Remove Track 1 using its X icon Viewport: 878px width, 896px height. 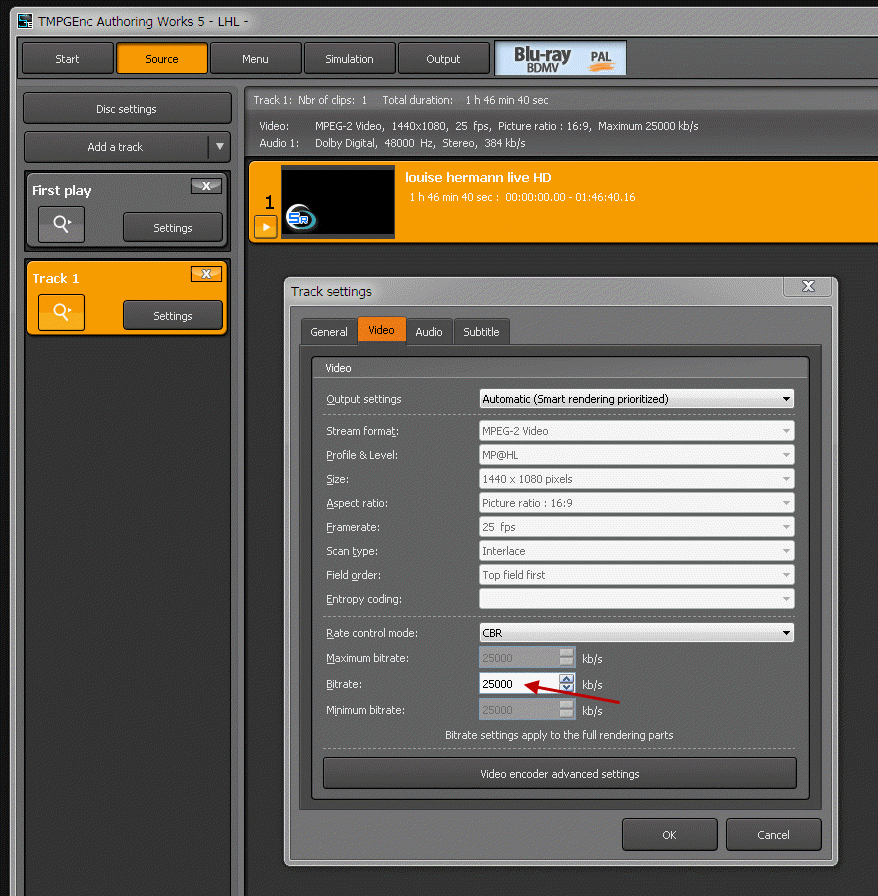click(206, 274)
